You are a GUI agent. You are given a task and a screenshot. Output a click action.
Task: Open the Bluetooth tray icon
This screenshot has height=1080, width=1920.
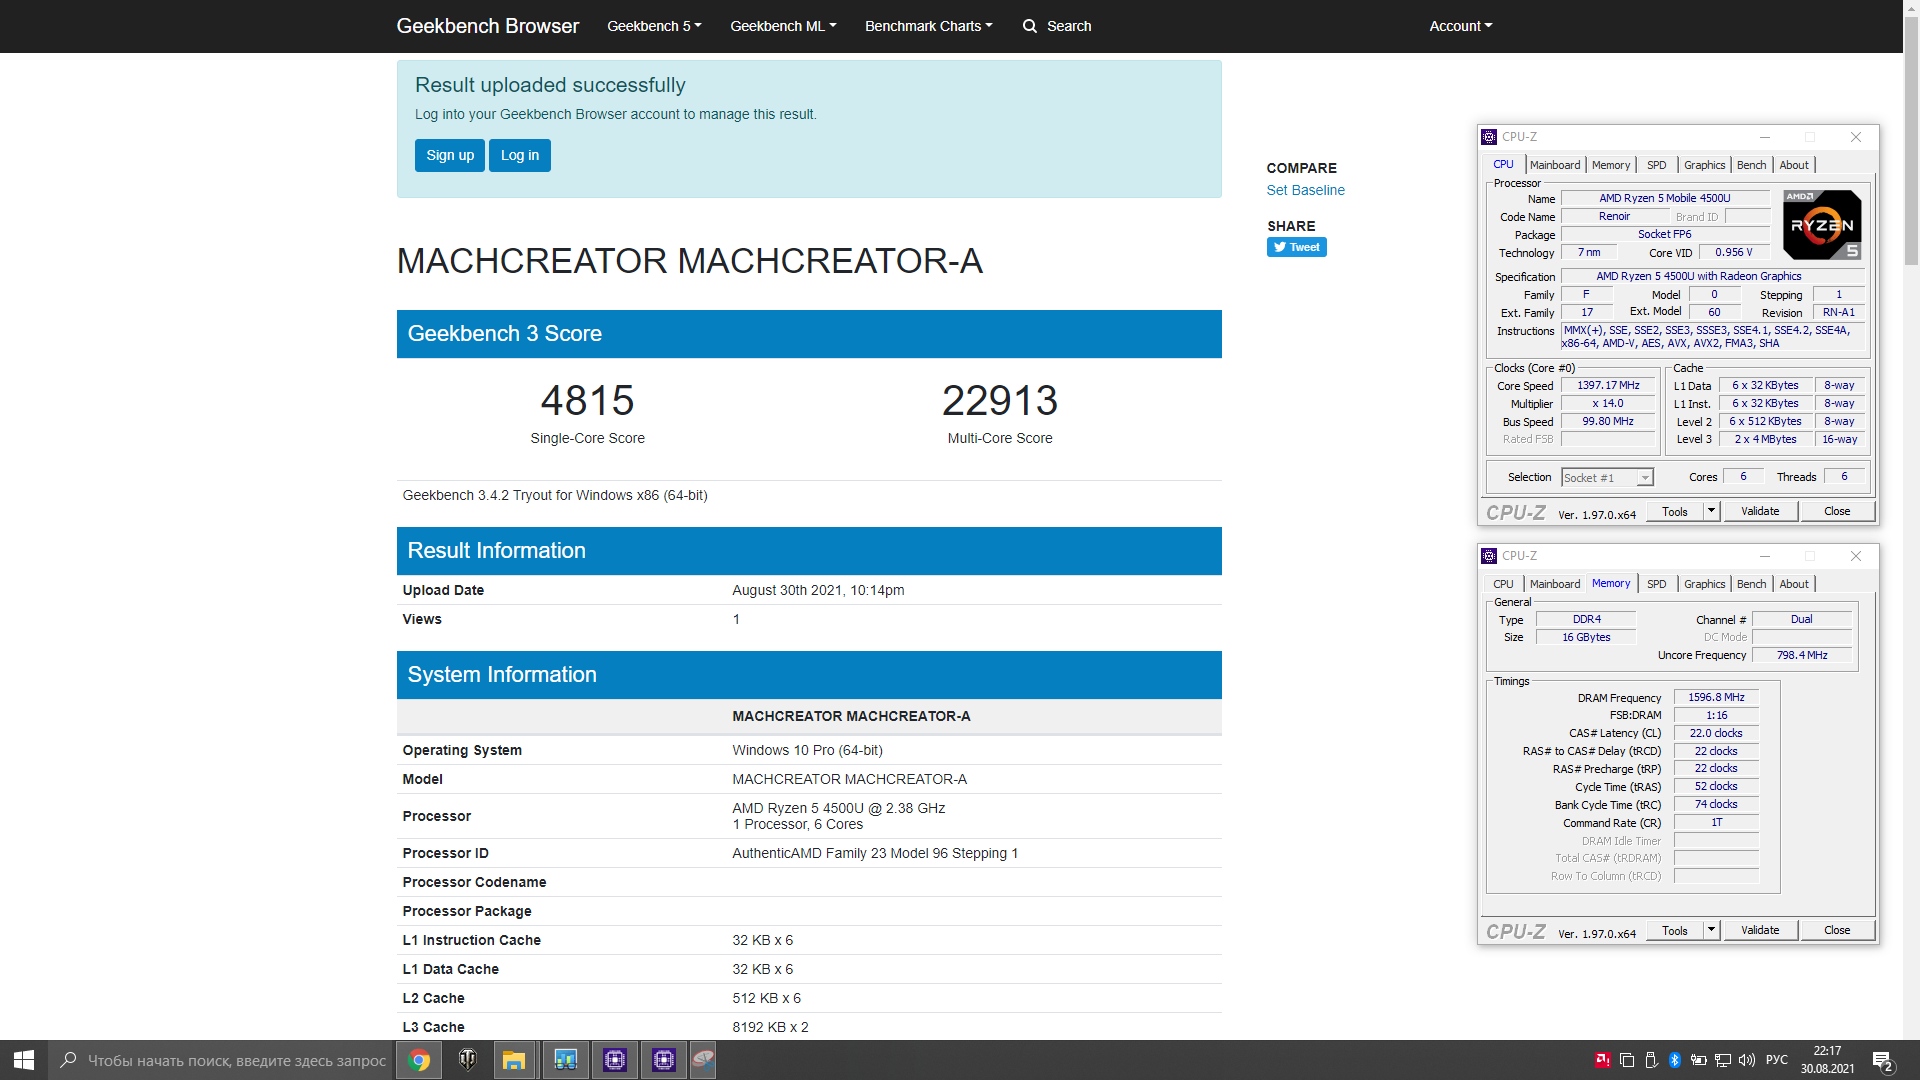point(1675,1060)
